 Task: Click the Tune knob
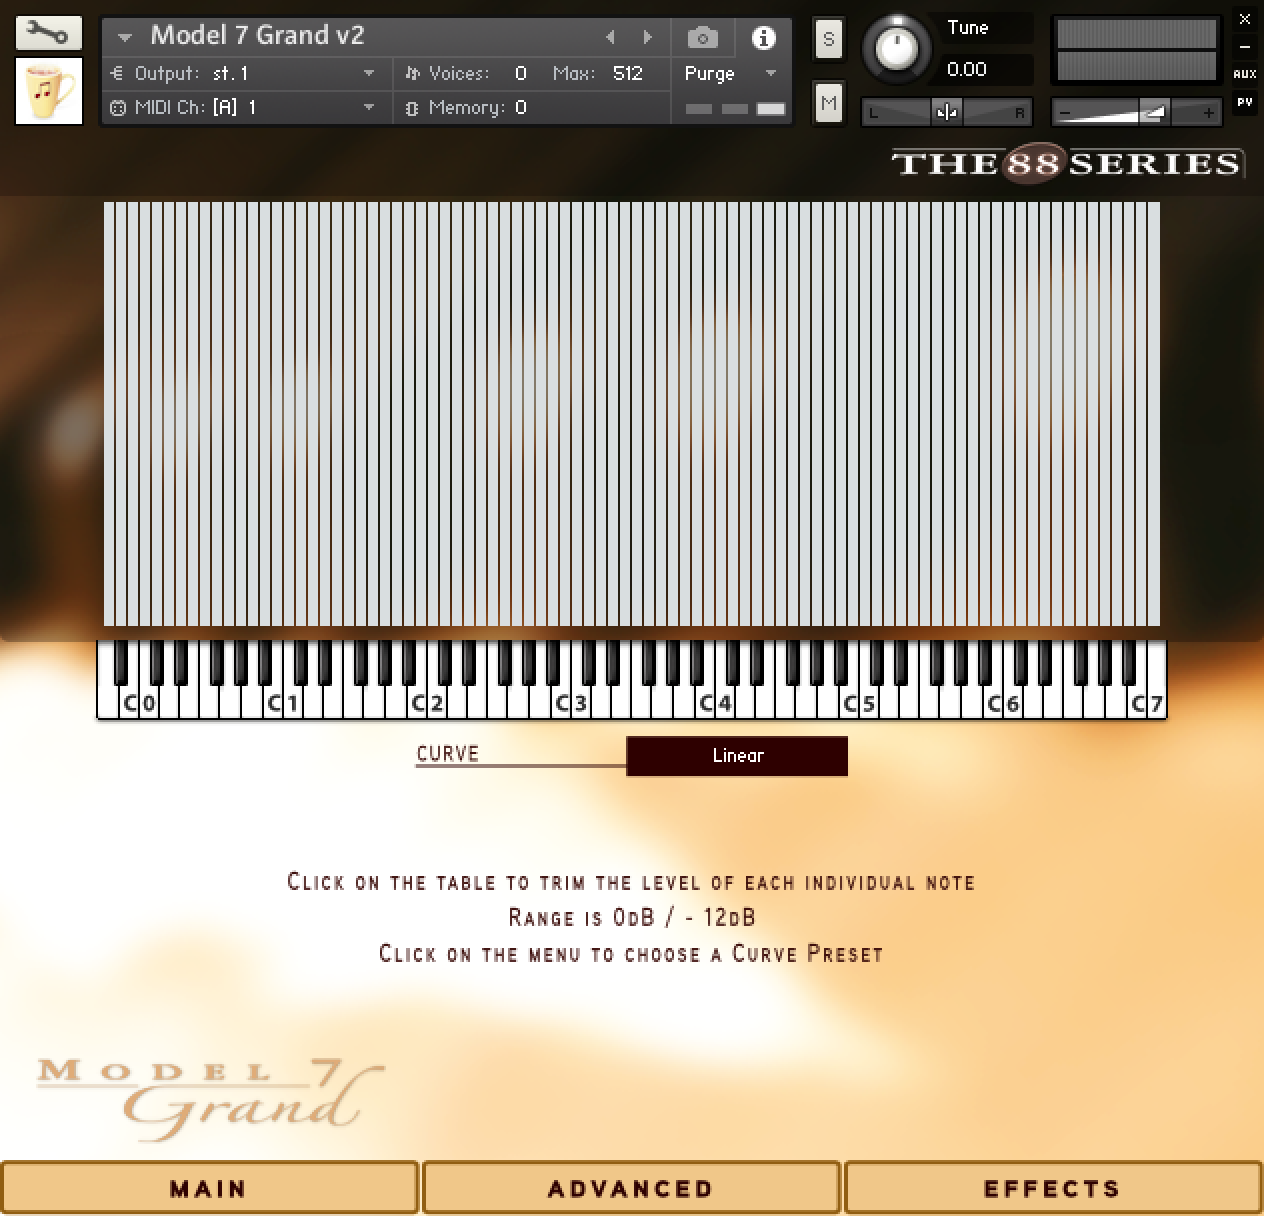896,48
